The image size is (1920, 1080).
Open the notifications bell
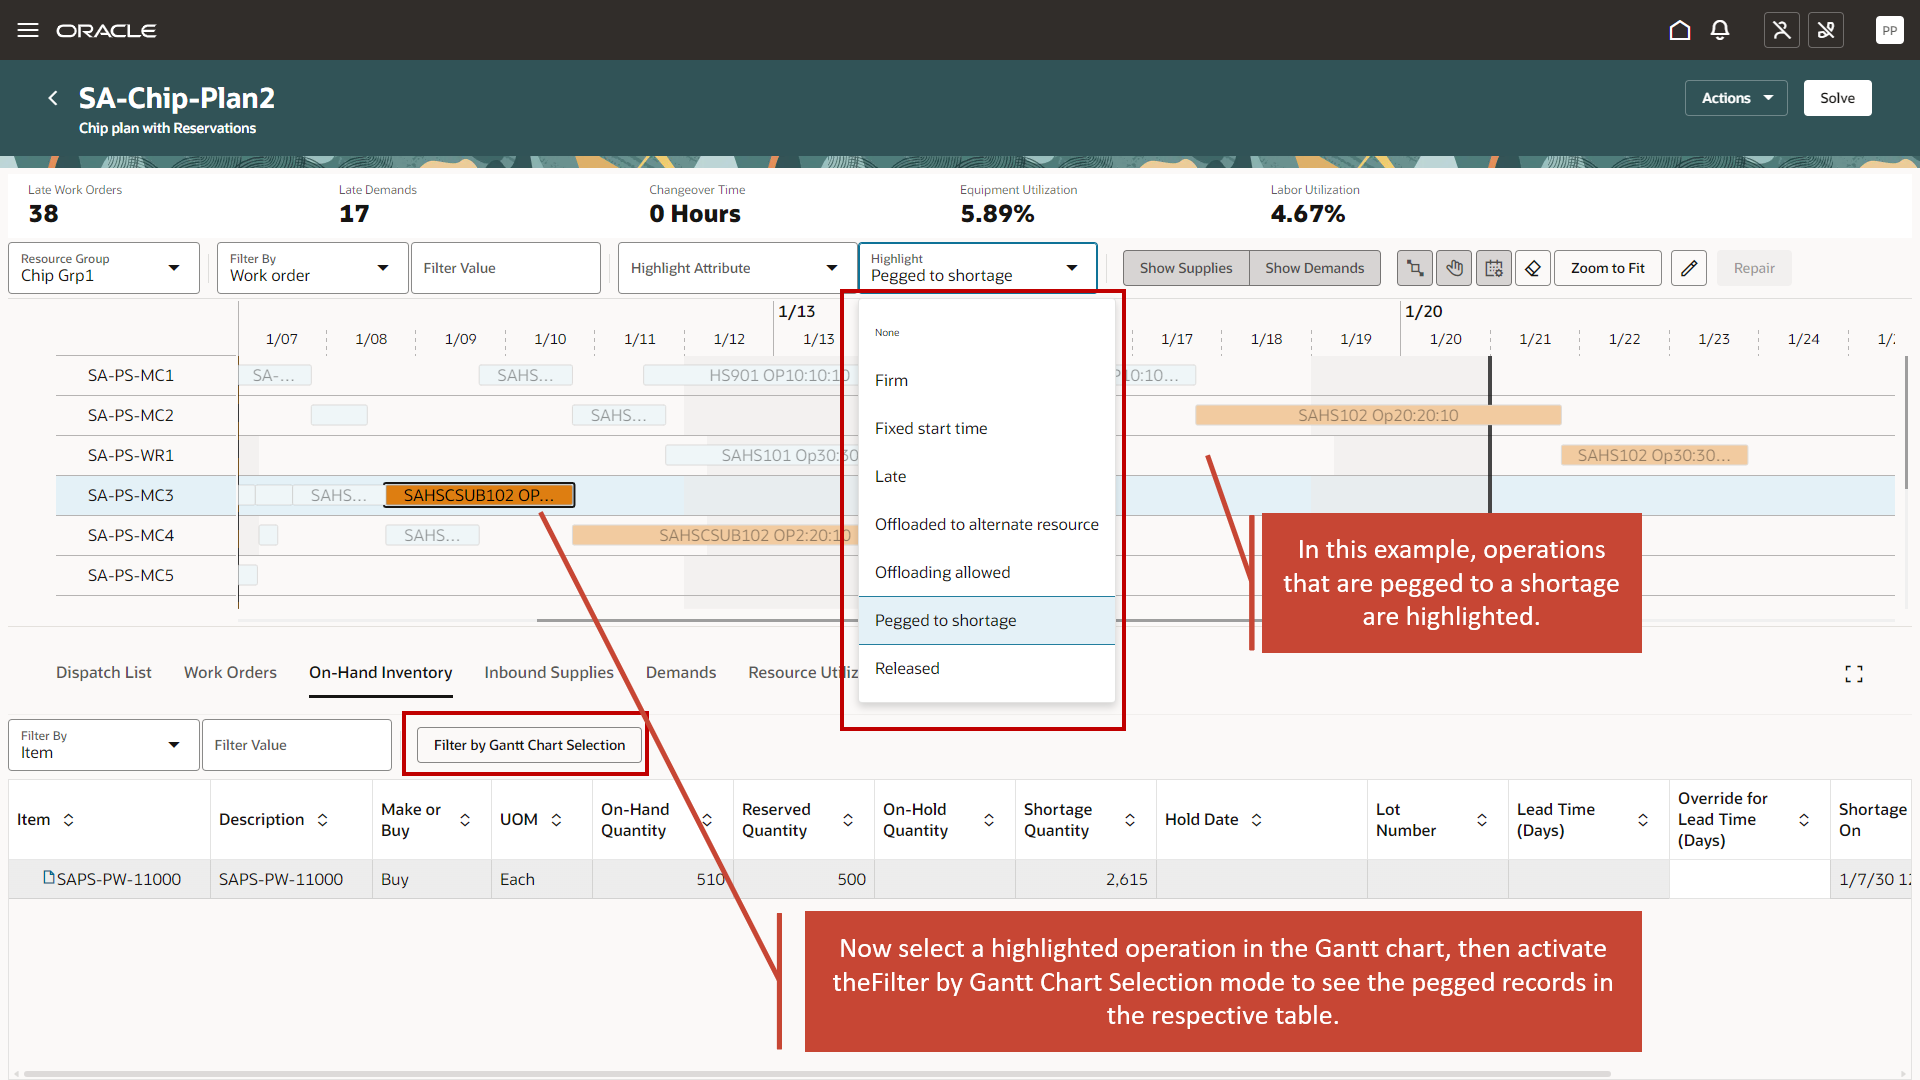(x=1720, y=30)
